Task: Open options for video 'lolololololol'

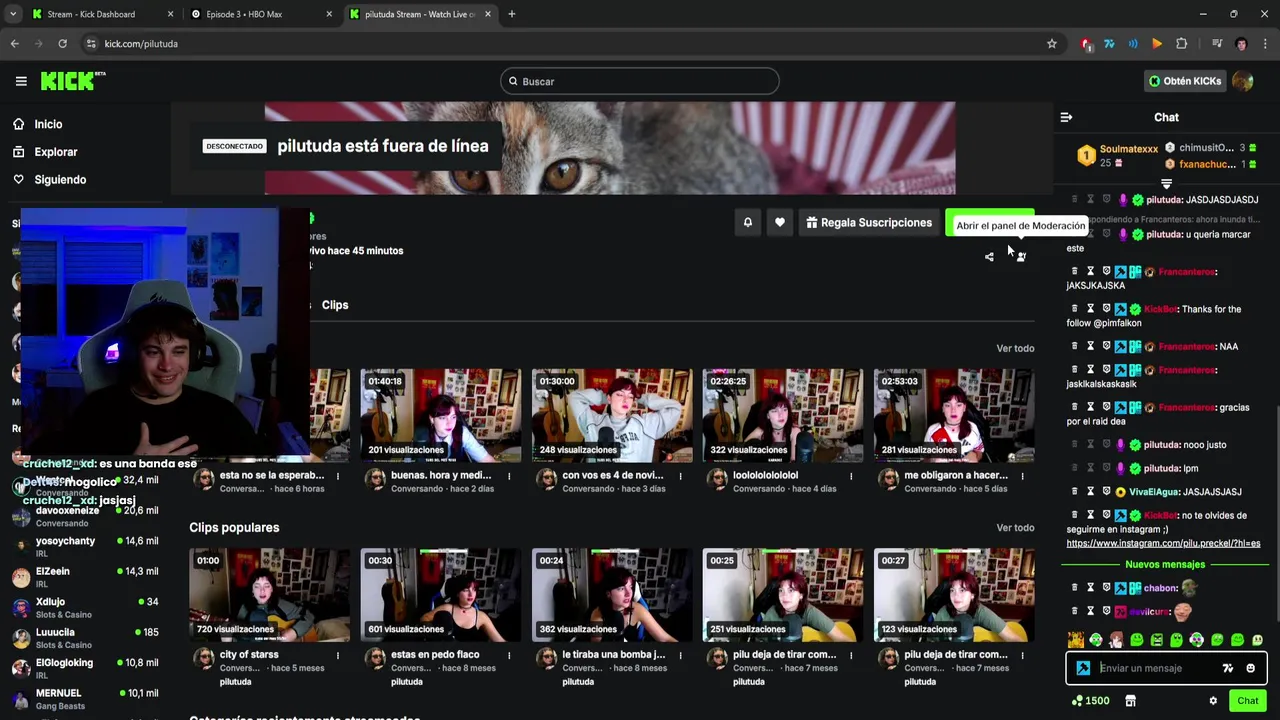Action: pyautogui.click(x=851, y=476)
